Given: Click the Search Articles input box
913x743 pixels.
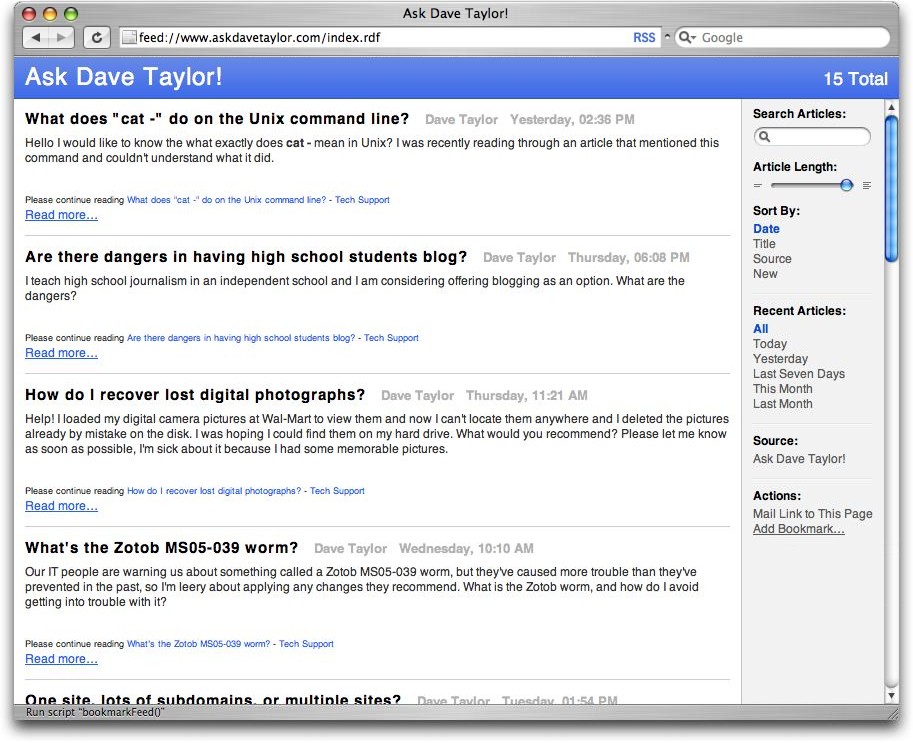Looking at the screenshot, I should 812,136.
